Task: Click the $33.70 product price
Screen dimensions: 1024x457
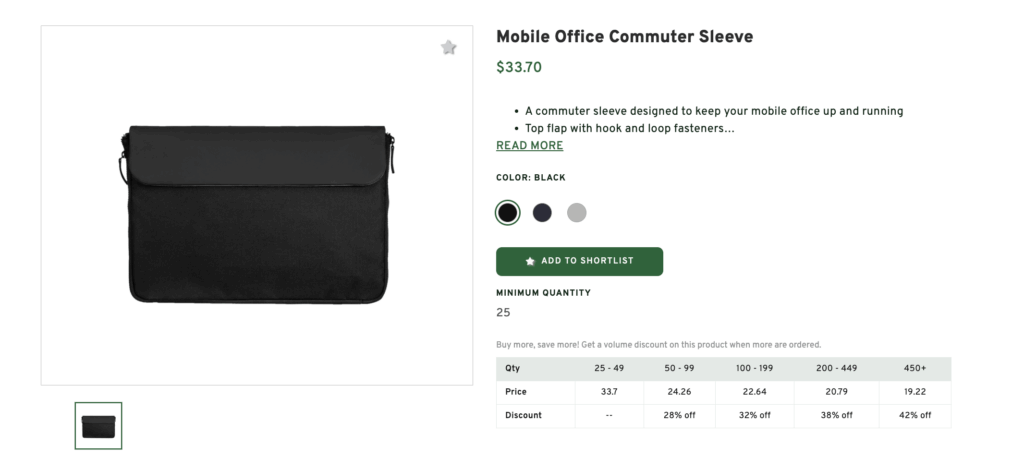Action: (519, 69)
